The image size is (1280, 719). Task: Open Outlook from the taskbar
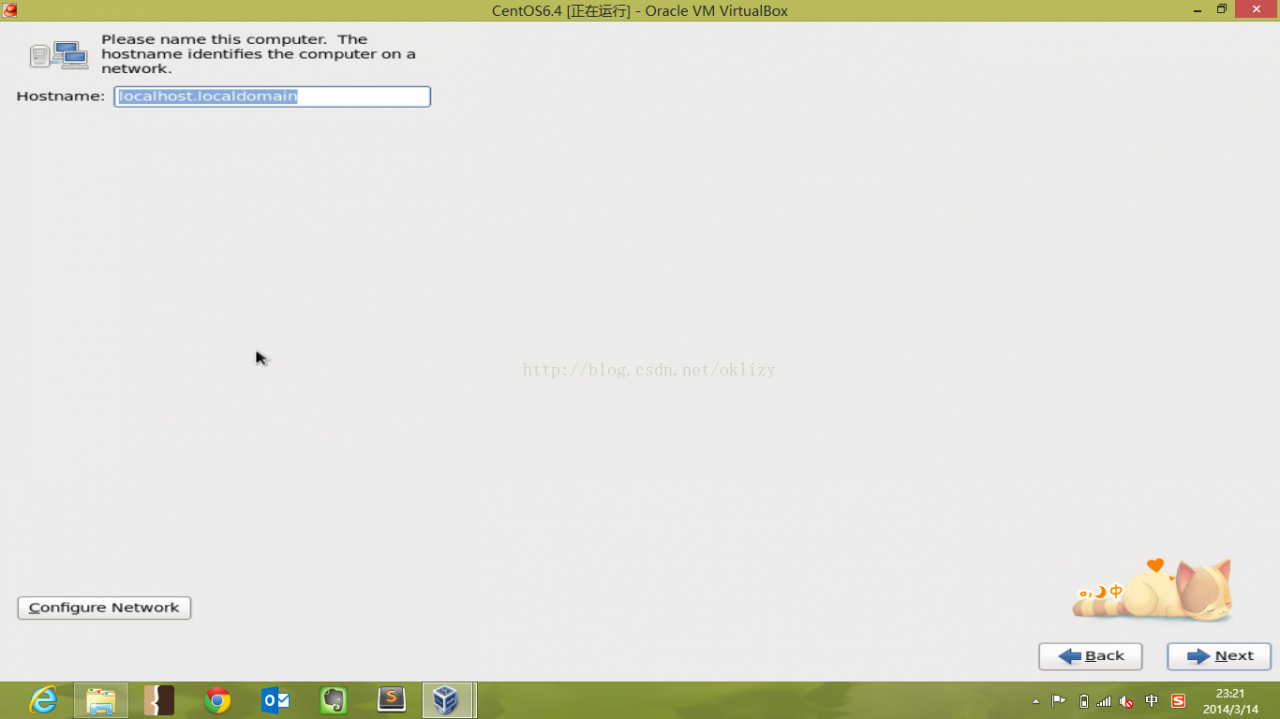(275, 700)
